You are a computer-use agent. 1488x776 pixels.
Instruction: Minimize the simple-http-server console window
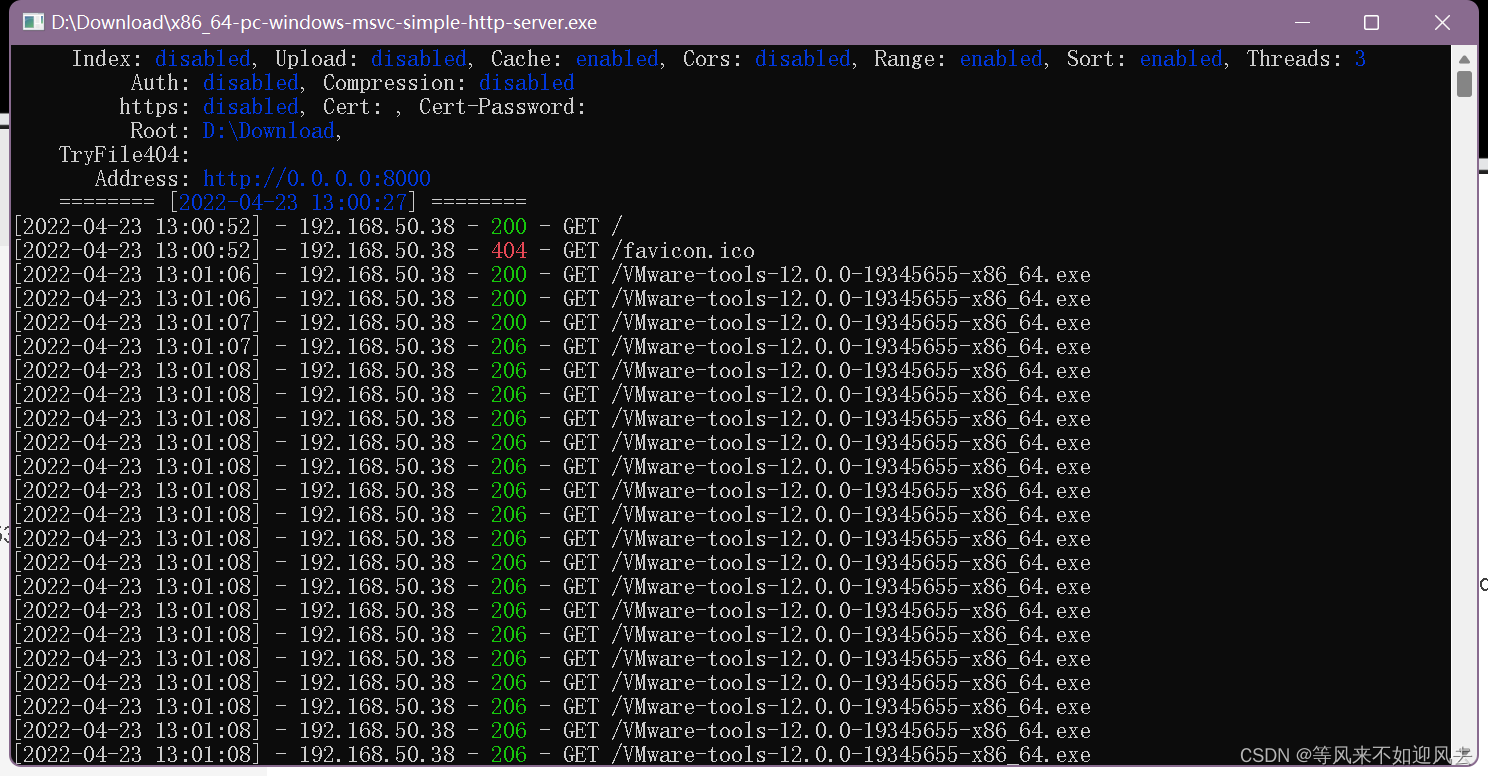(x=1301, y=22)
